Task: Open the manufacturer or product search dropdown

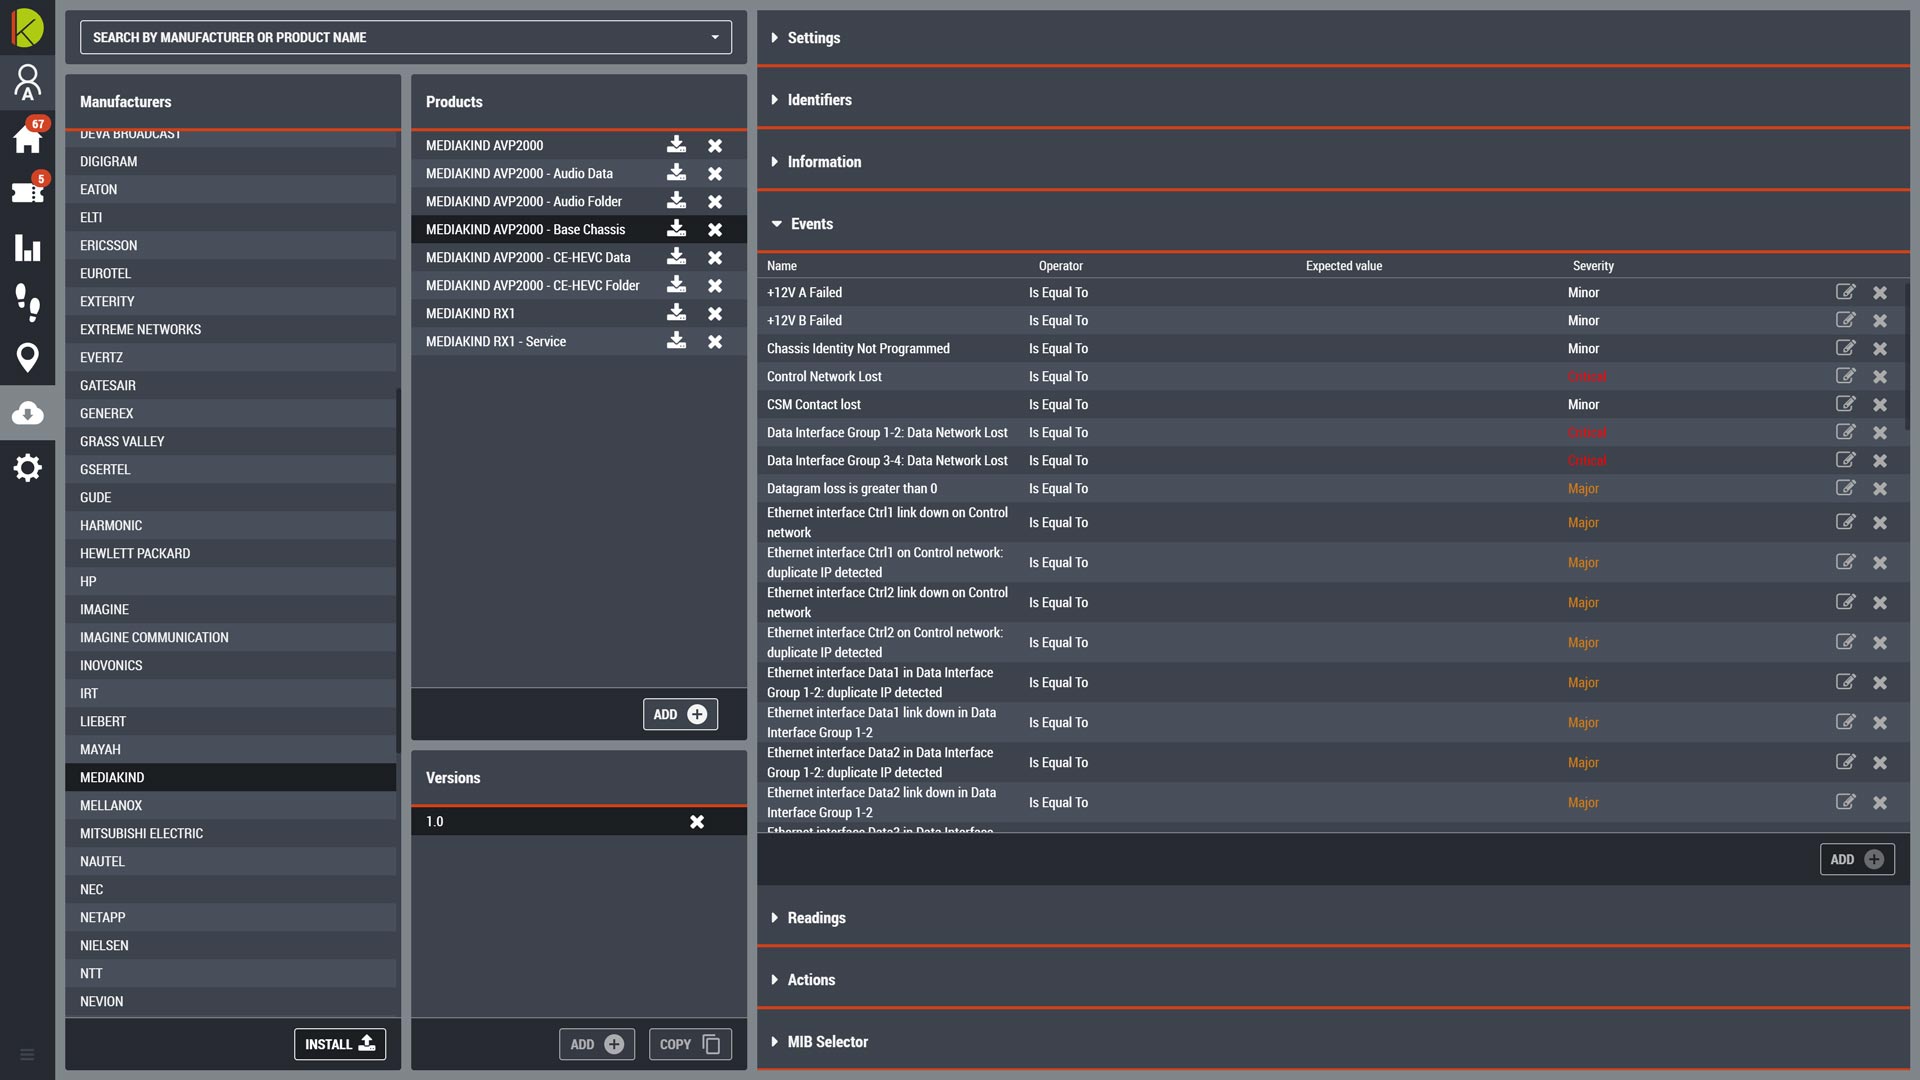Action: pos(406,38)
